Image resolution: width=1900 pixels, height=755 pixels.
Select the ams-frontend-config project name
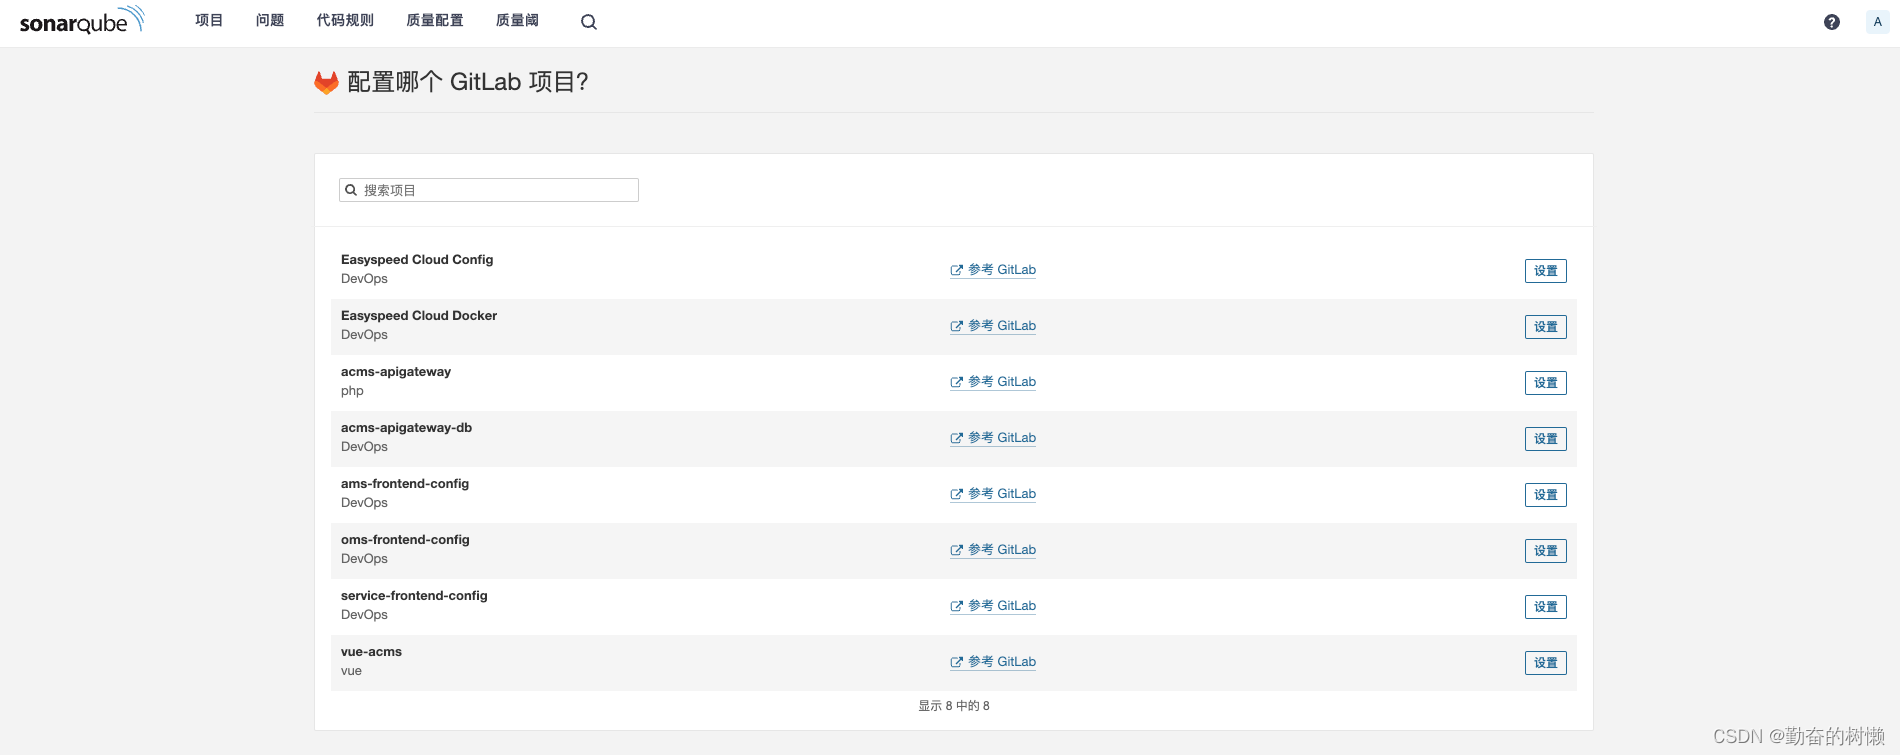pos(405,484)
